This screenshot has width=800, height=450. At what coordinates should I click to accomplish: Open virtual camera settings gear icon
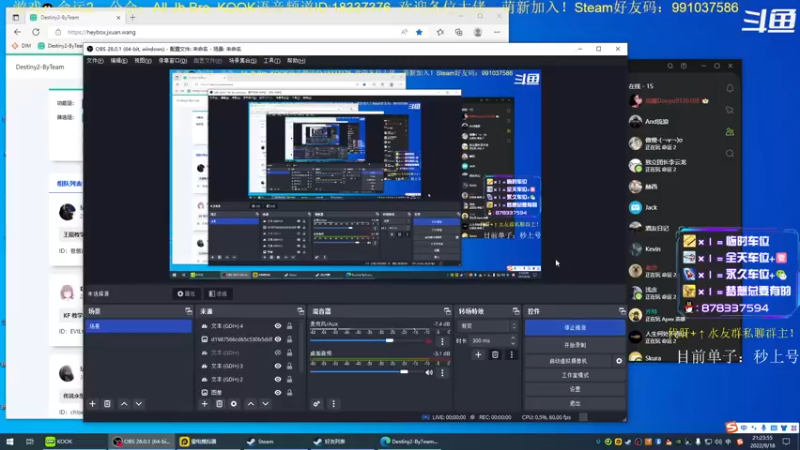point(619,361)
